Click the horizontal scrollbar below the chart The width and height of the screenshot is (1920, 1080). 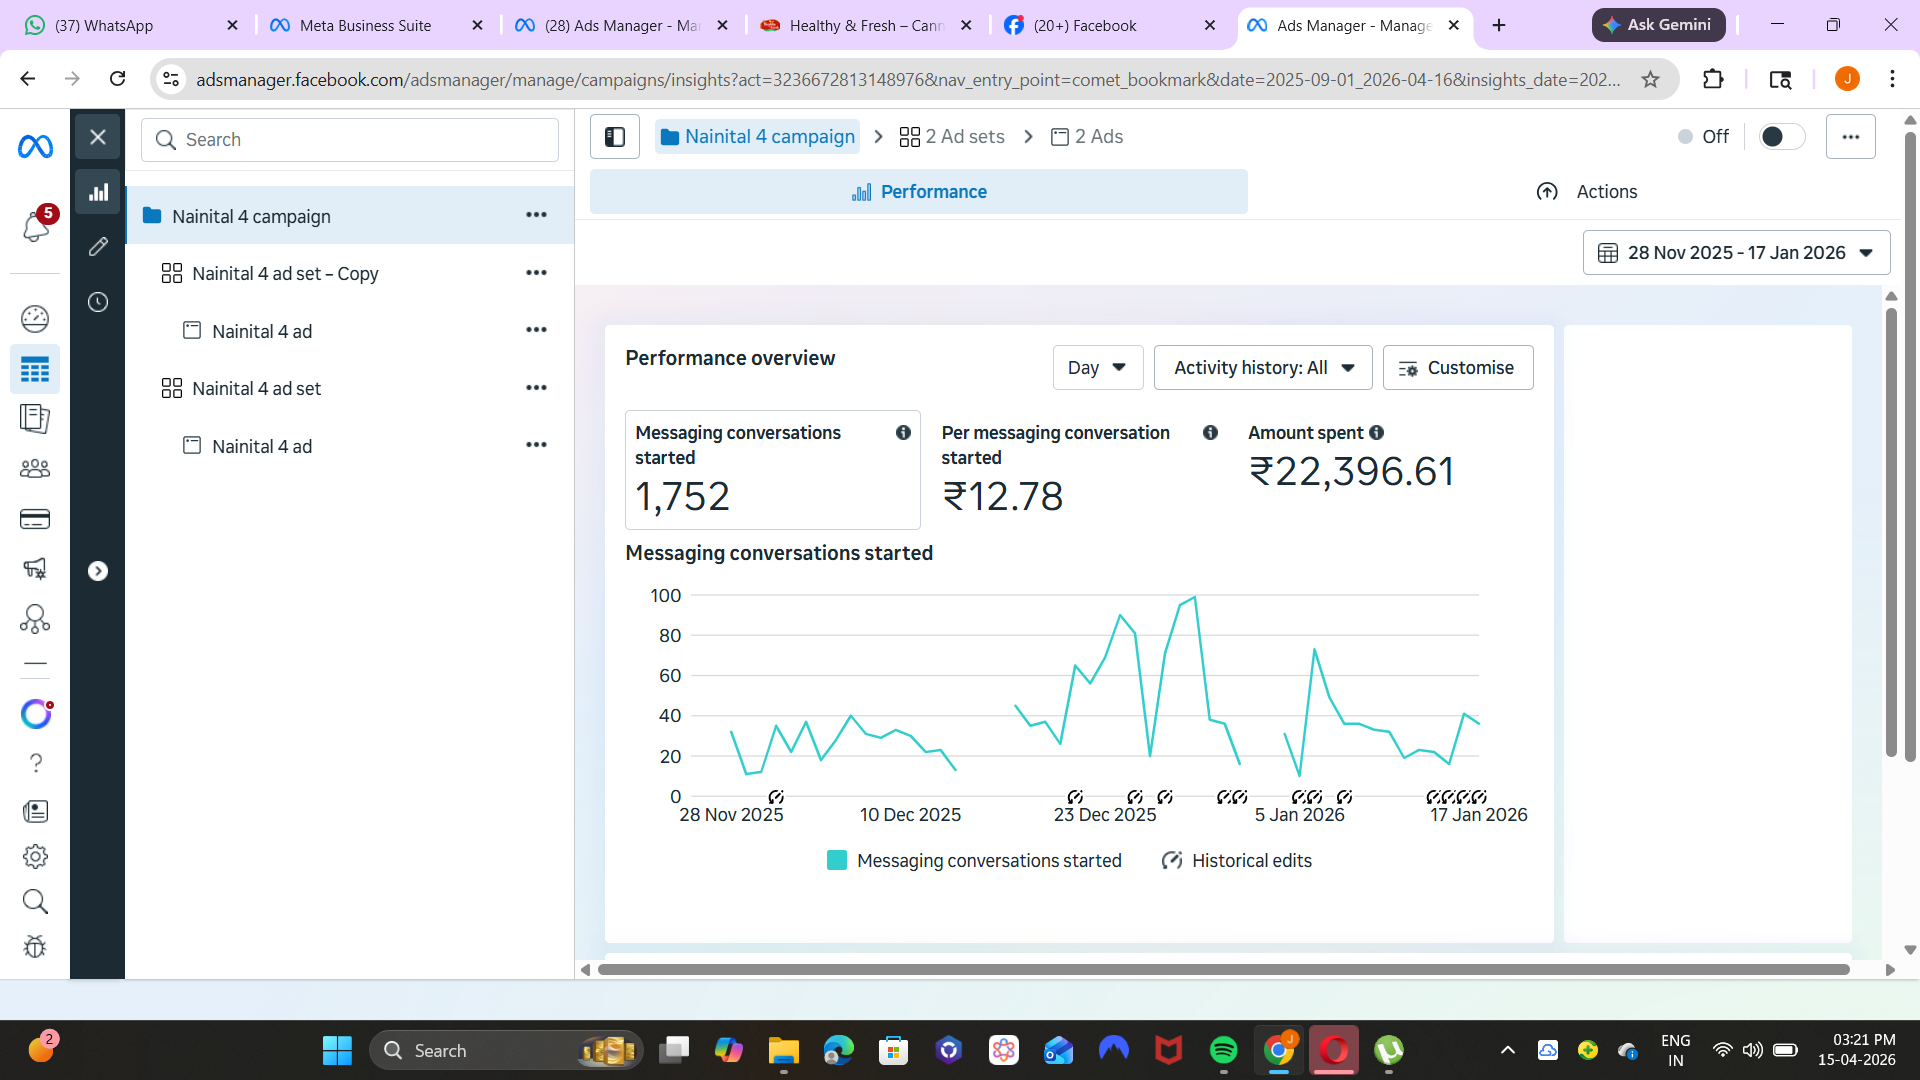pos(1223,969)
